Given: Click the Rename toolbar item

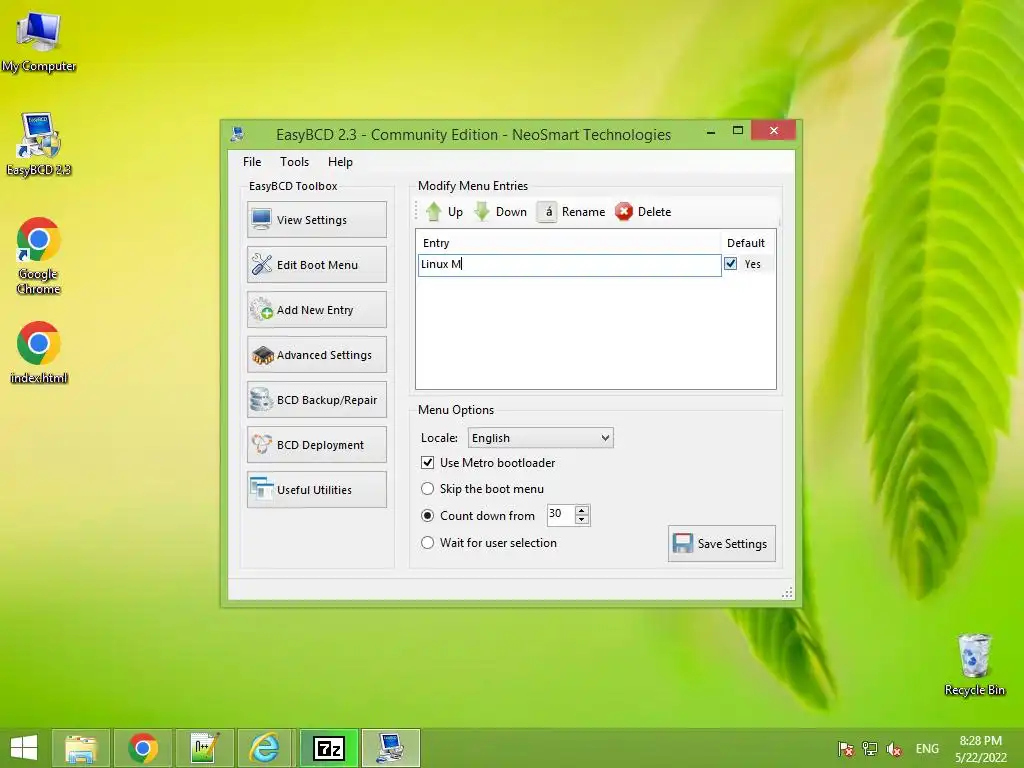Looking at the screenshot, I should [571, 212].
